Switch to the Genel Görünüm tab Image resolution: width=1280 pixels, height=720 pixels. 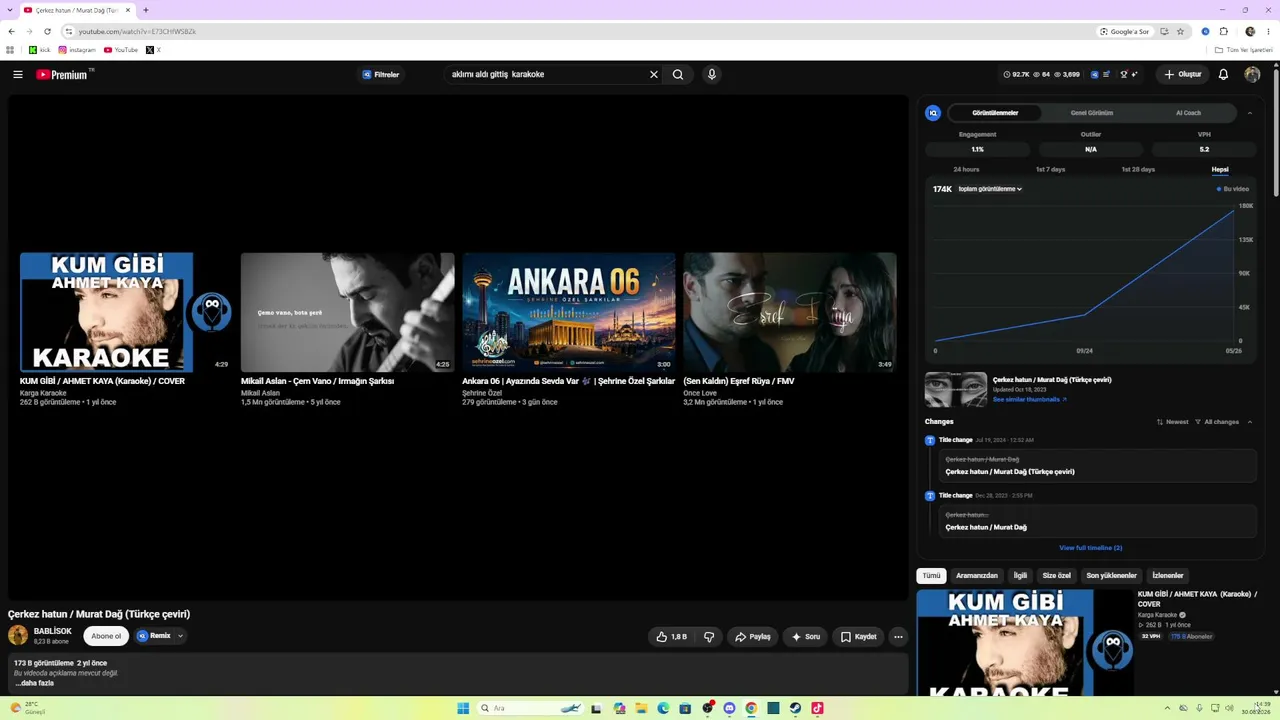1092,113
